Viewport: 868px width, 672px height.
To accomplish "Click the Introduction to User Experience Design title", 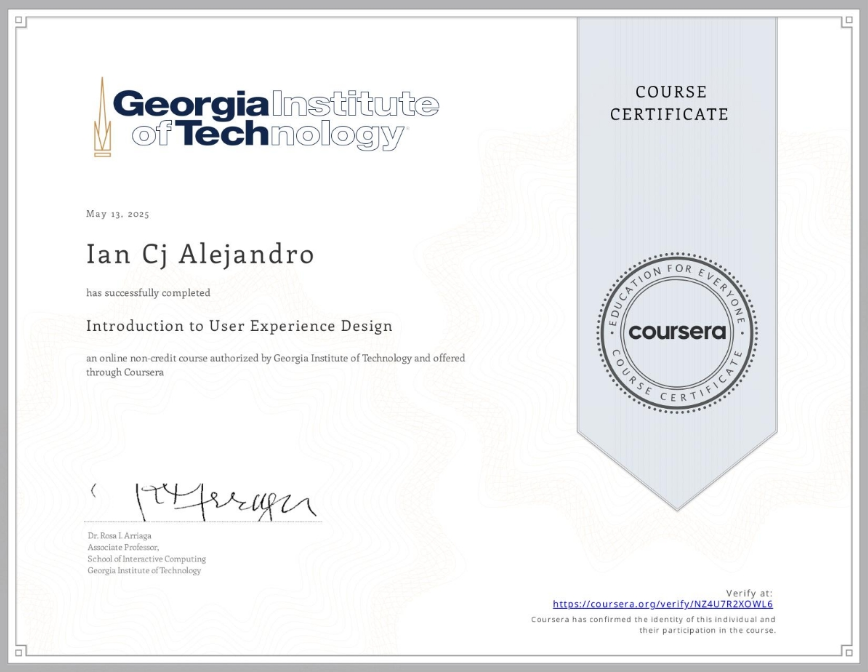I will tap(239, 326).
